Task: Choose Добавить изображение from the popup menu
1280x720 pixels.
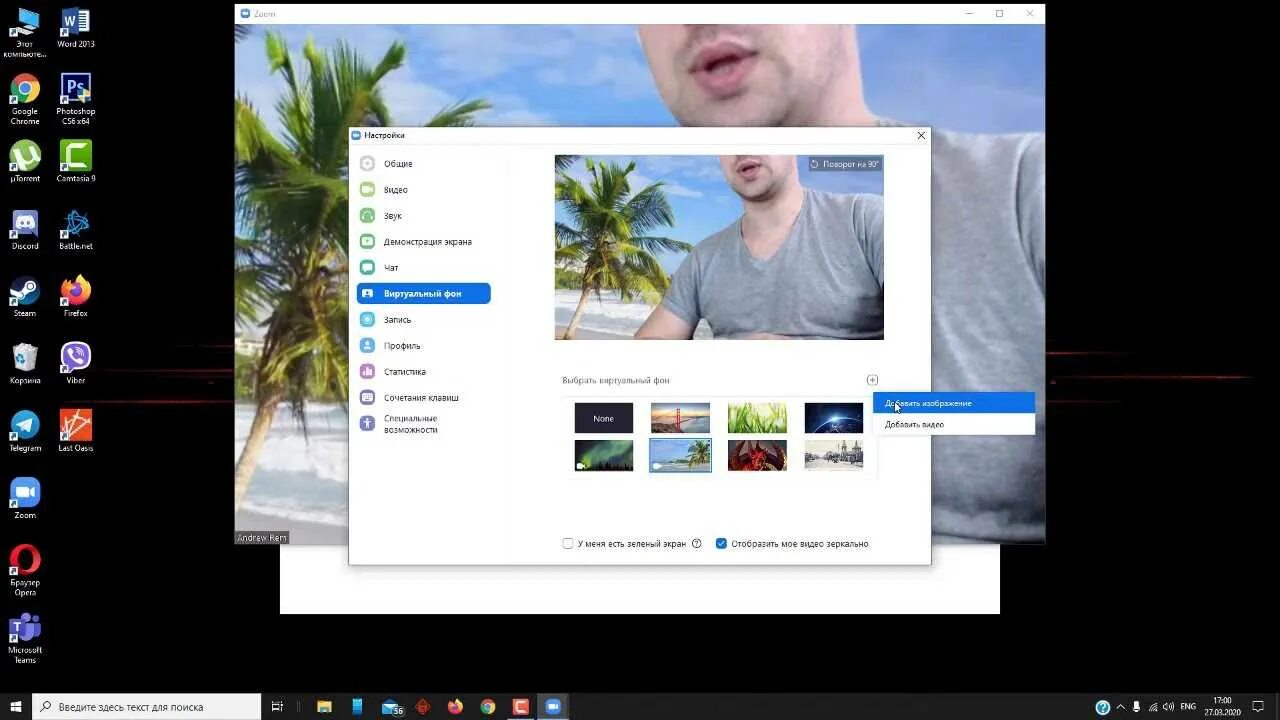Action: click(954, 403)
